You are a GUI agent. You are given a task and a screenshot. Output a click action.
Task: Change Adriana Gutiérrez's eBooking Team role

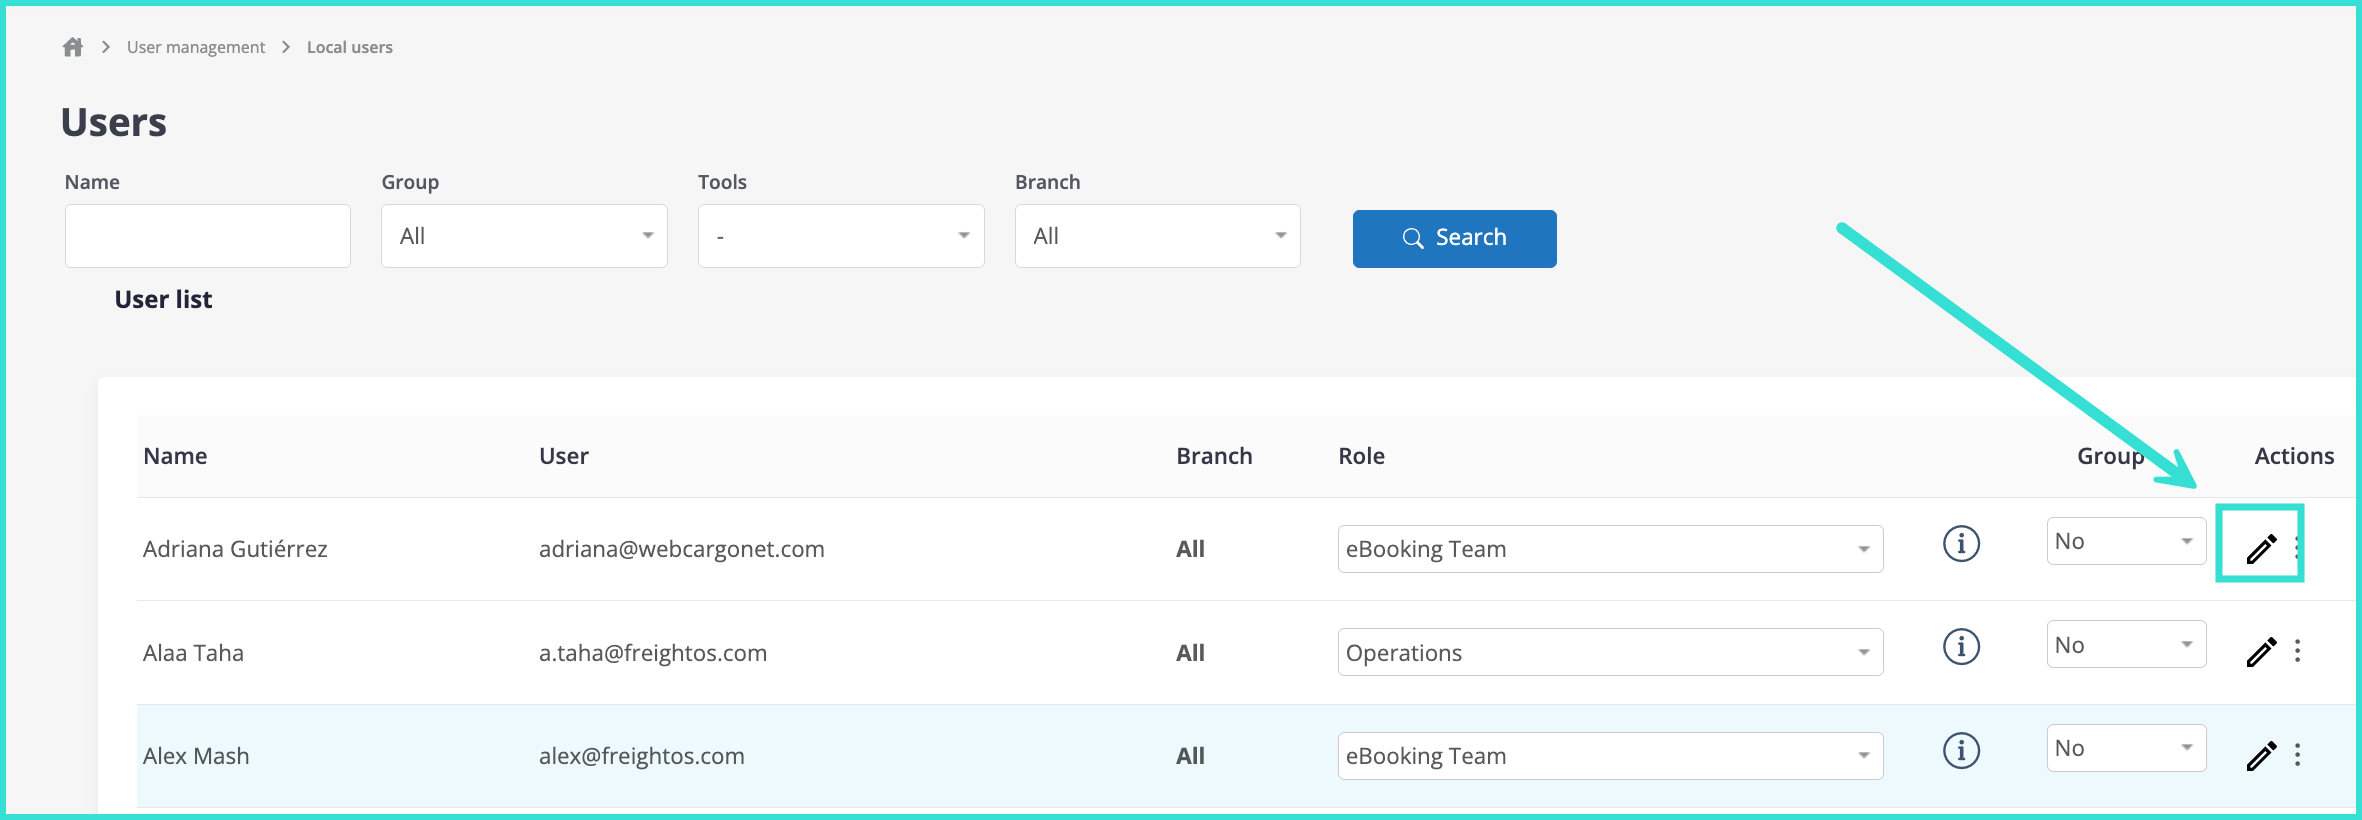(1609, 549)
